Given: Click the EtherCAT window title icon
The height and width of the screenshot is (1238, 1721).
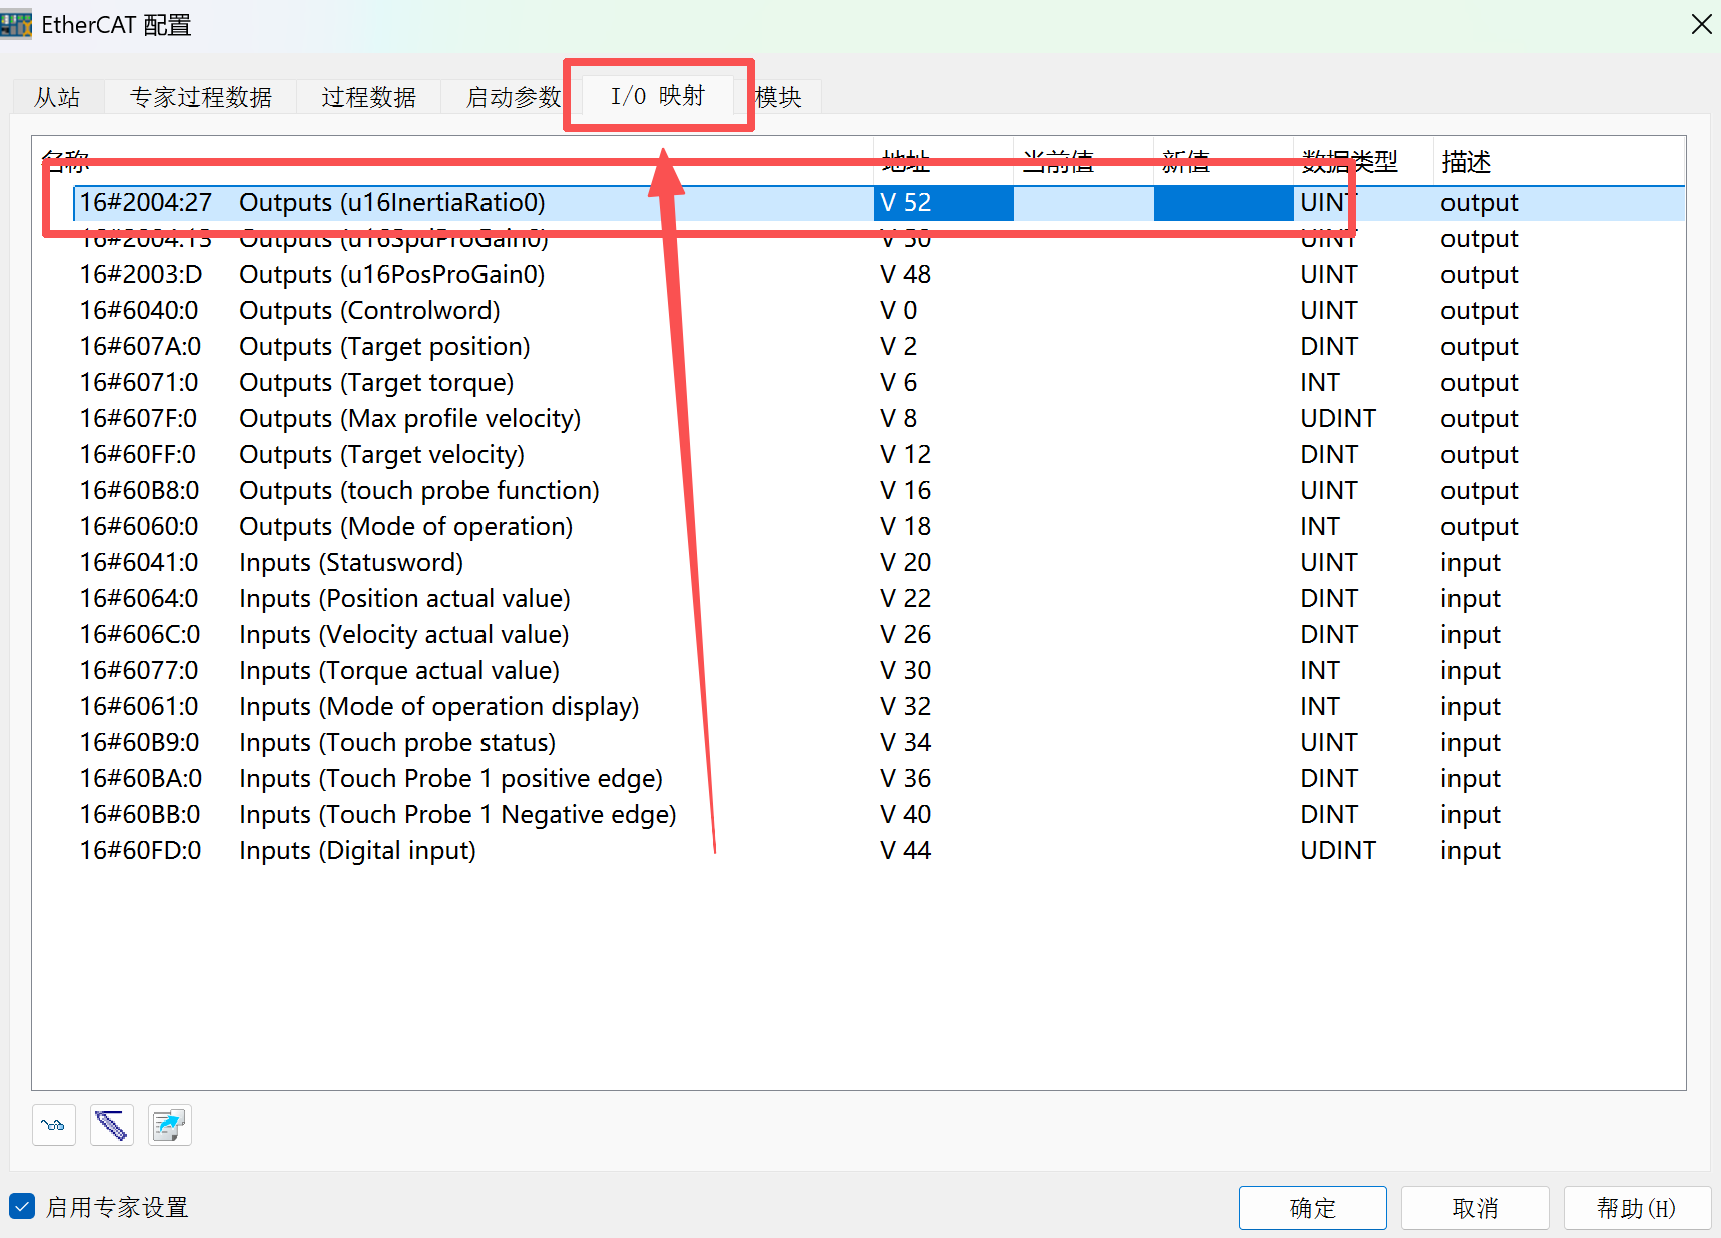Looking at the screenshot, I should point(16,24).
